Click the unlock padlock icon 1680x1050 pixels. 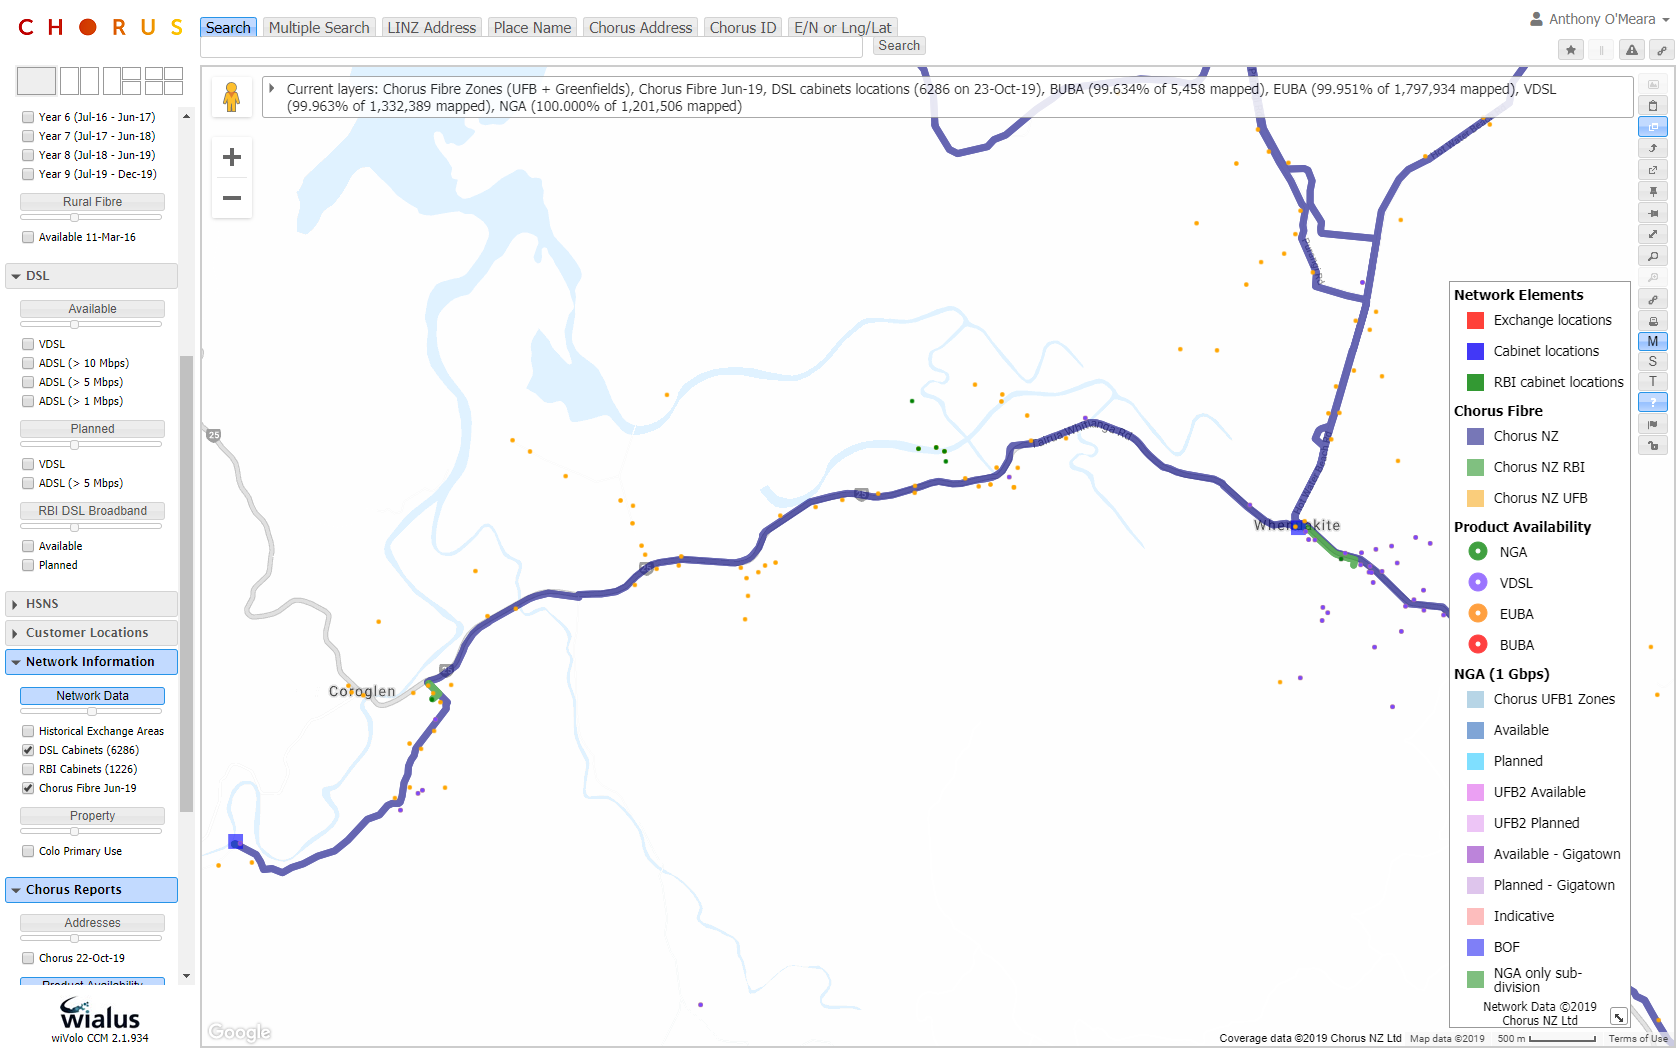coord(1653,446)
